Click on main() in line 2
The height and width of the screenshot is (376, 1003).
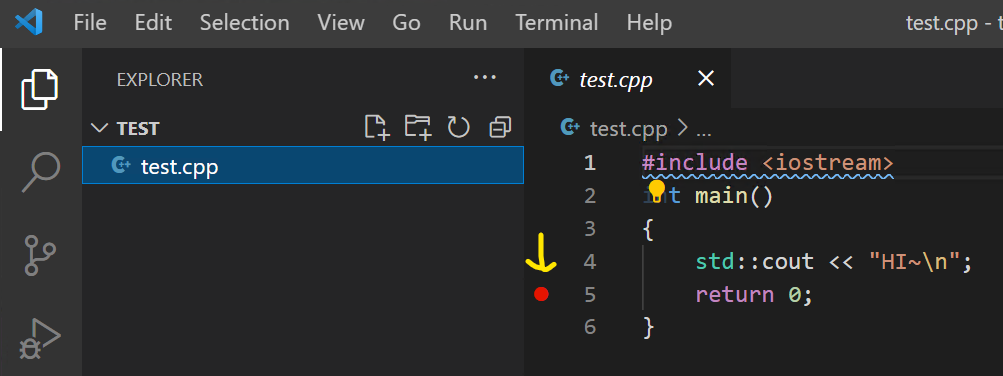pos(734,196)
